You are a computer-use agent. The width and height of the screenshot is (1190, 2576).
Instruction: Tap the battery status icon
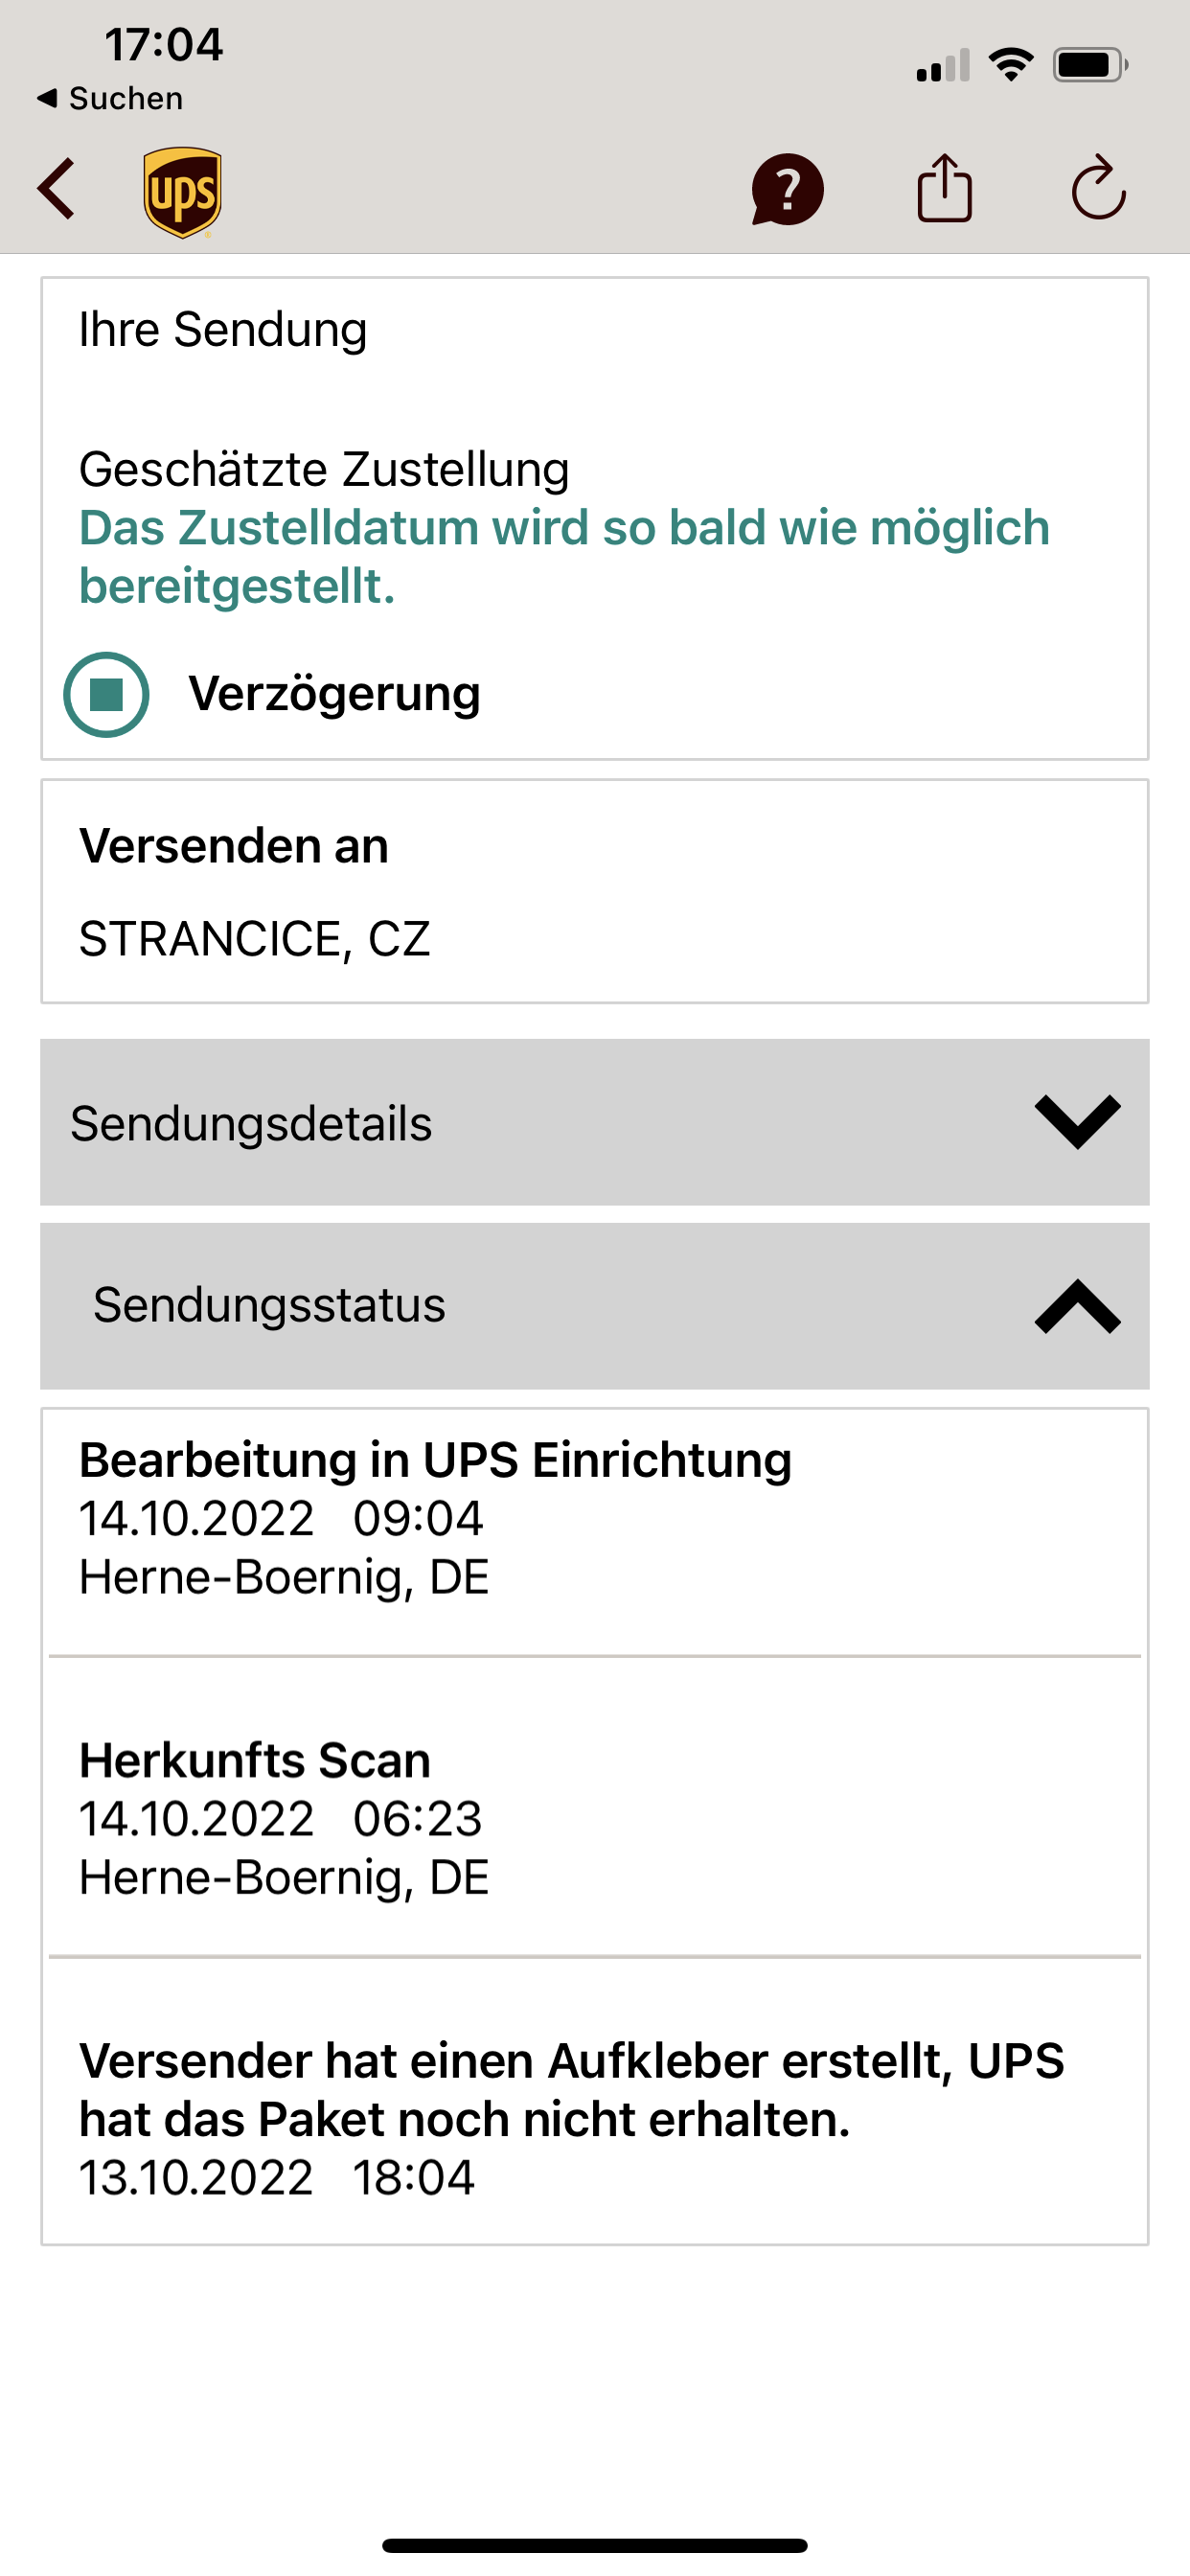1089,65
